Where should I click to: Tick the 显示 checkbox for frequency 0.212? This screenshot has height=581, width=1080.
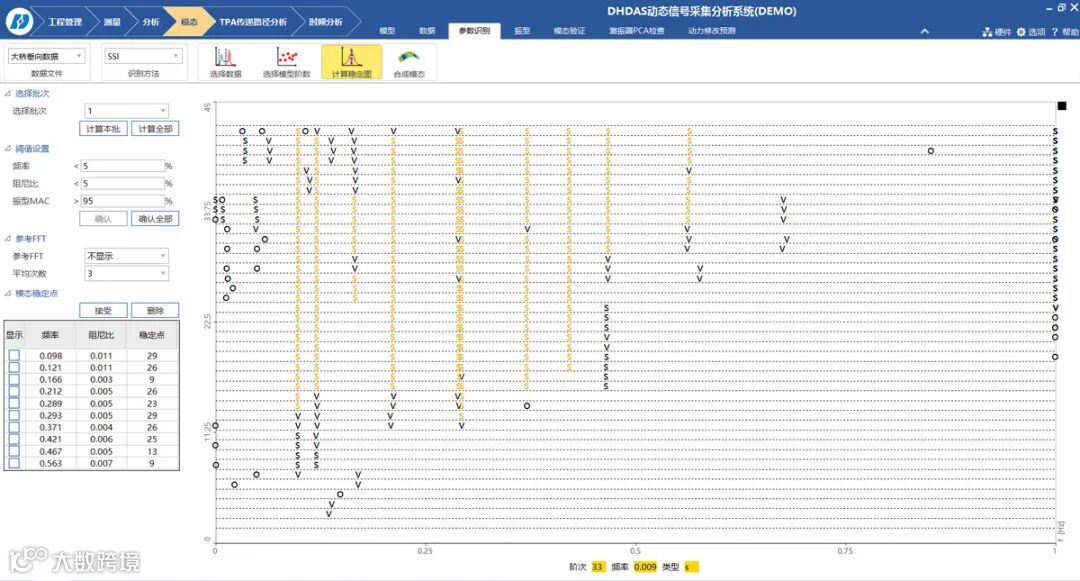(14, 391)
